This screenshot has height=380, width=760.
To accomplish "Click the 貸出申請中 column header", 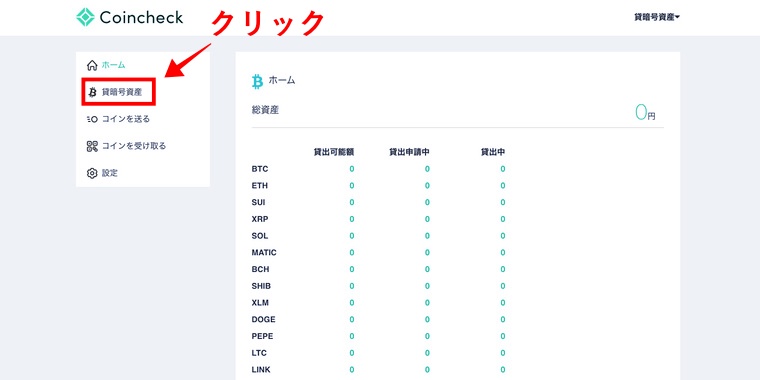I will [409, 152].
